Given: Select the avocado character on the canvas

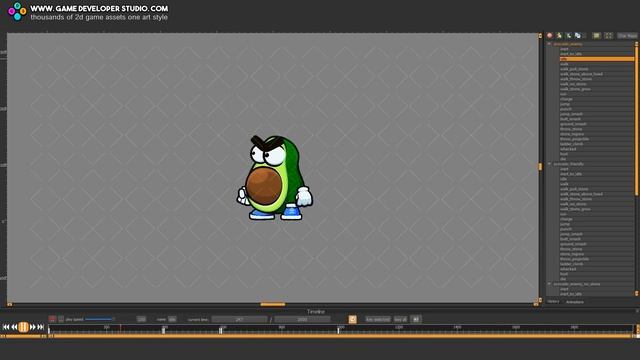Looking at the screenshot, I should [x=275, y=178].
